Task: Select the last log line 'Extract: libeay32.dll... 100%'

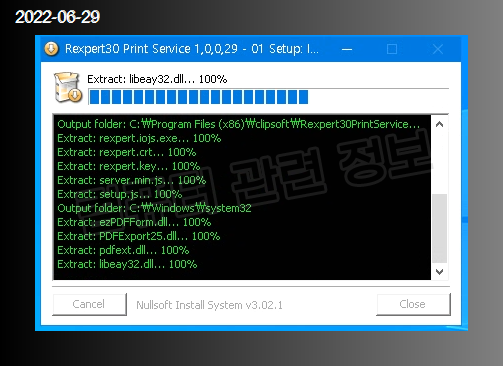Action: [127, 264]
